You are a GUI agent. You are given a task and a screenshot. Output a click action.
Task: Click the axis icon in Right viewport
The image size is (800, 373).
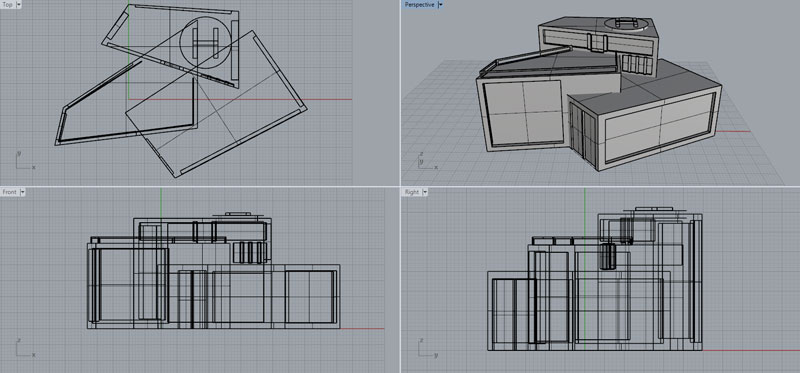pyautogui.click(x=428, y=347)
